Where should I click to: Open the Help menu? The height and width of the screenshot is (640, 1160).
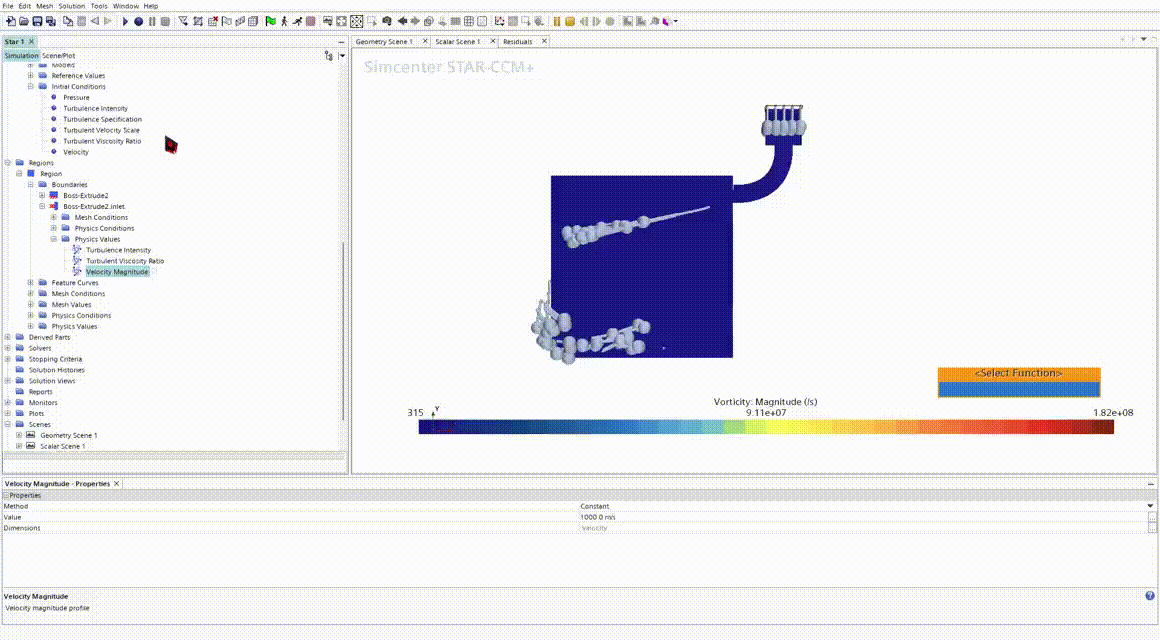[150, 6]
